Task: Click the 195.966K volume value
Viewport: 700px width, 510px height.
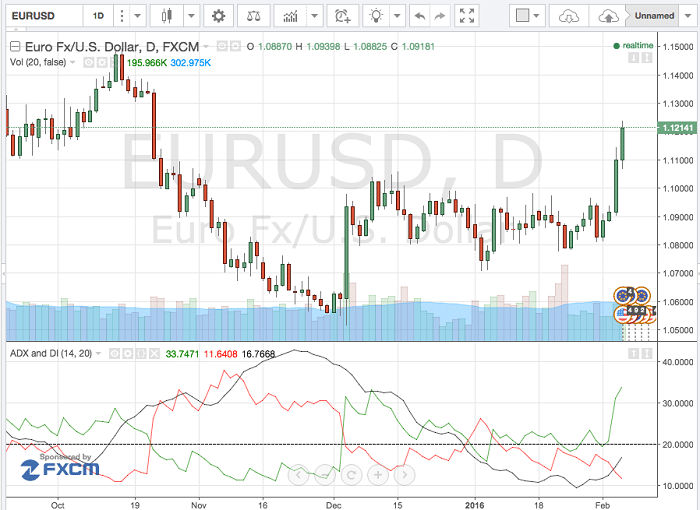Action: click(x=146, y=63)
